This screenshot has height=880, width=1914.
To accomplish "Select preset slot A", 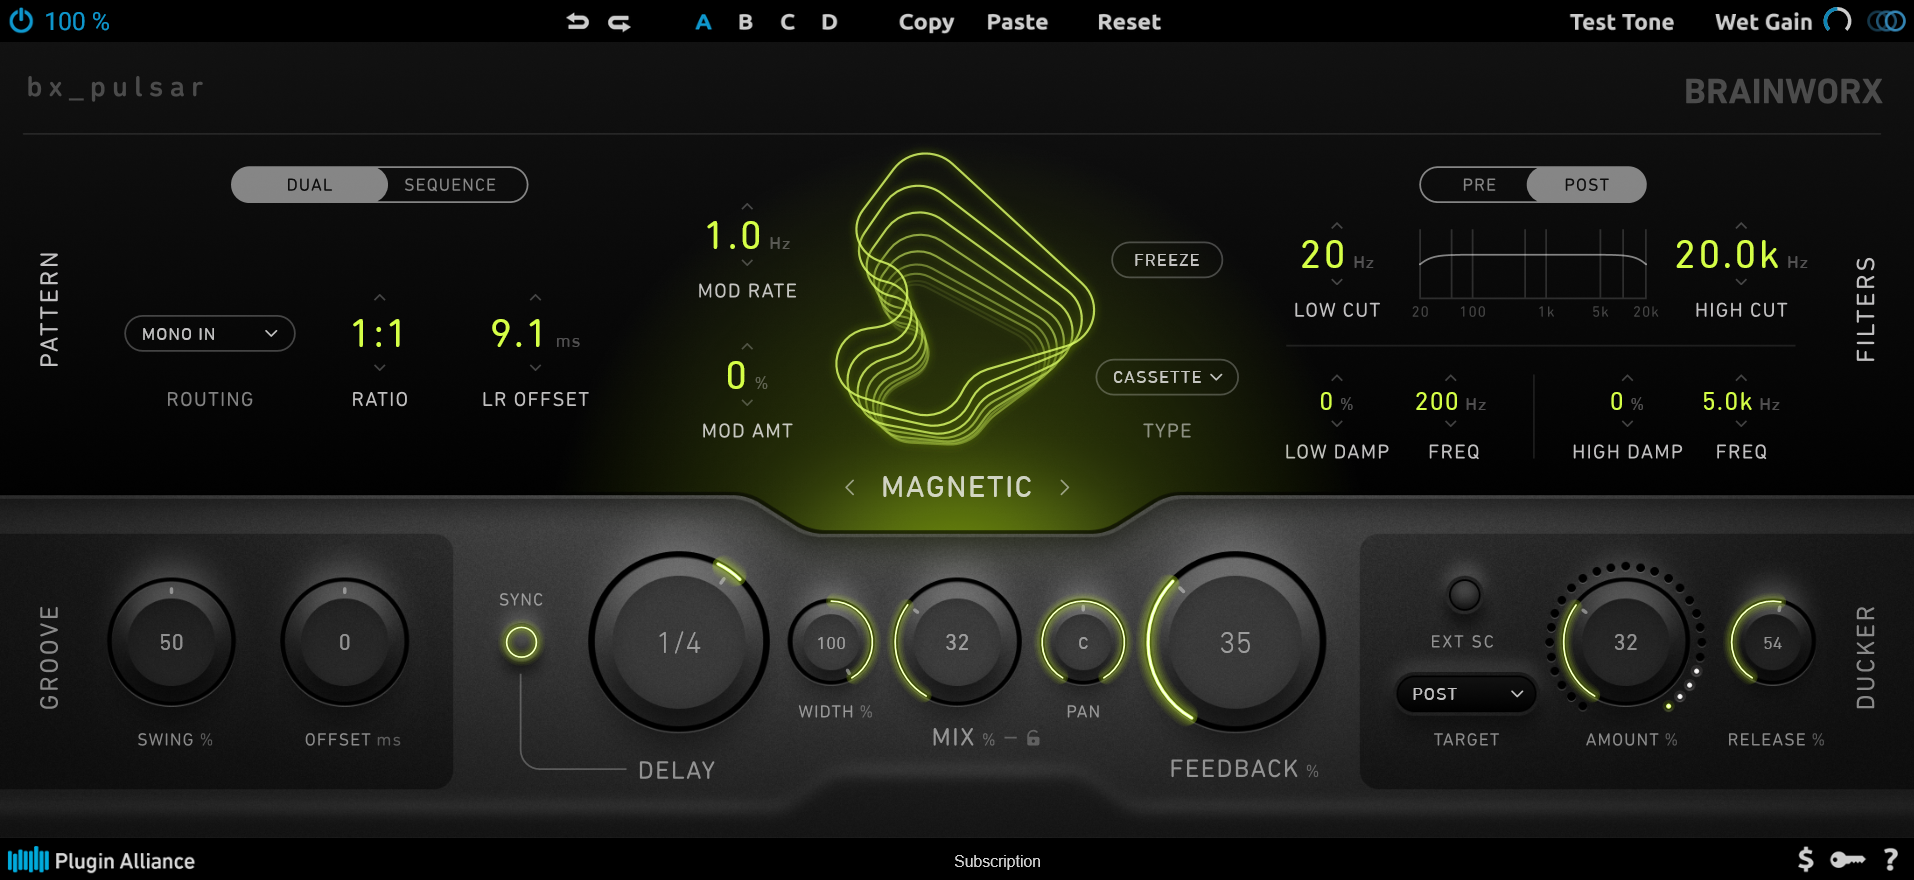I will (x=703, y=22).
